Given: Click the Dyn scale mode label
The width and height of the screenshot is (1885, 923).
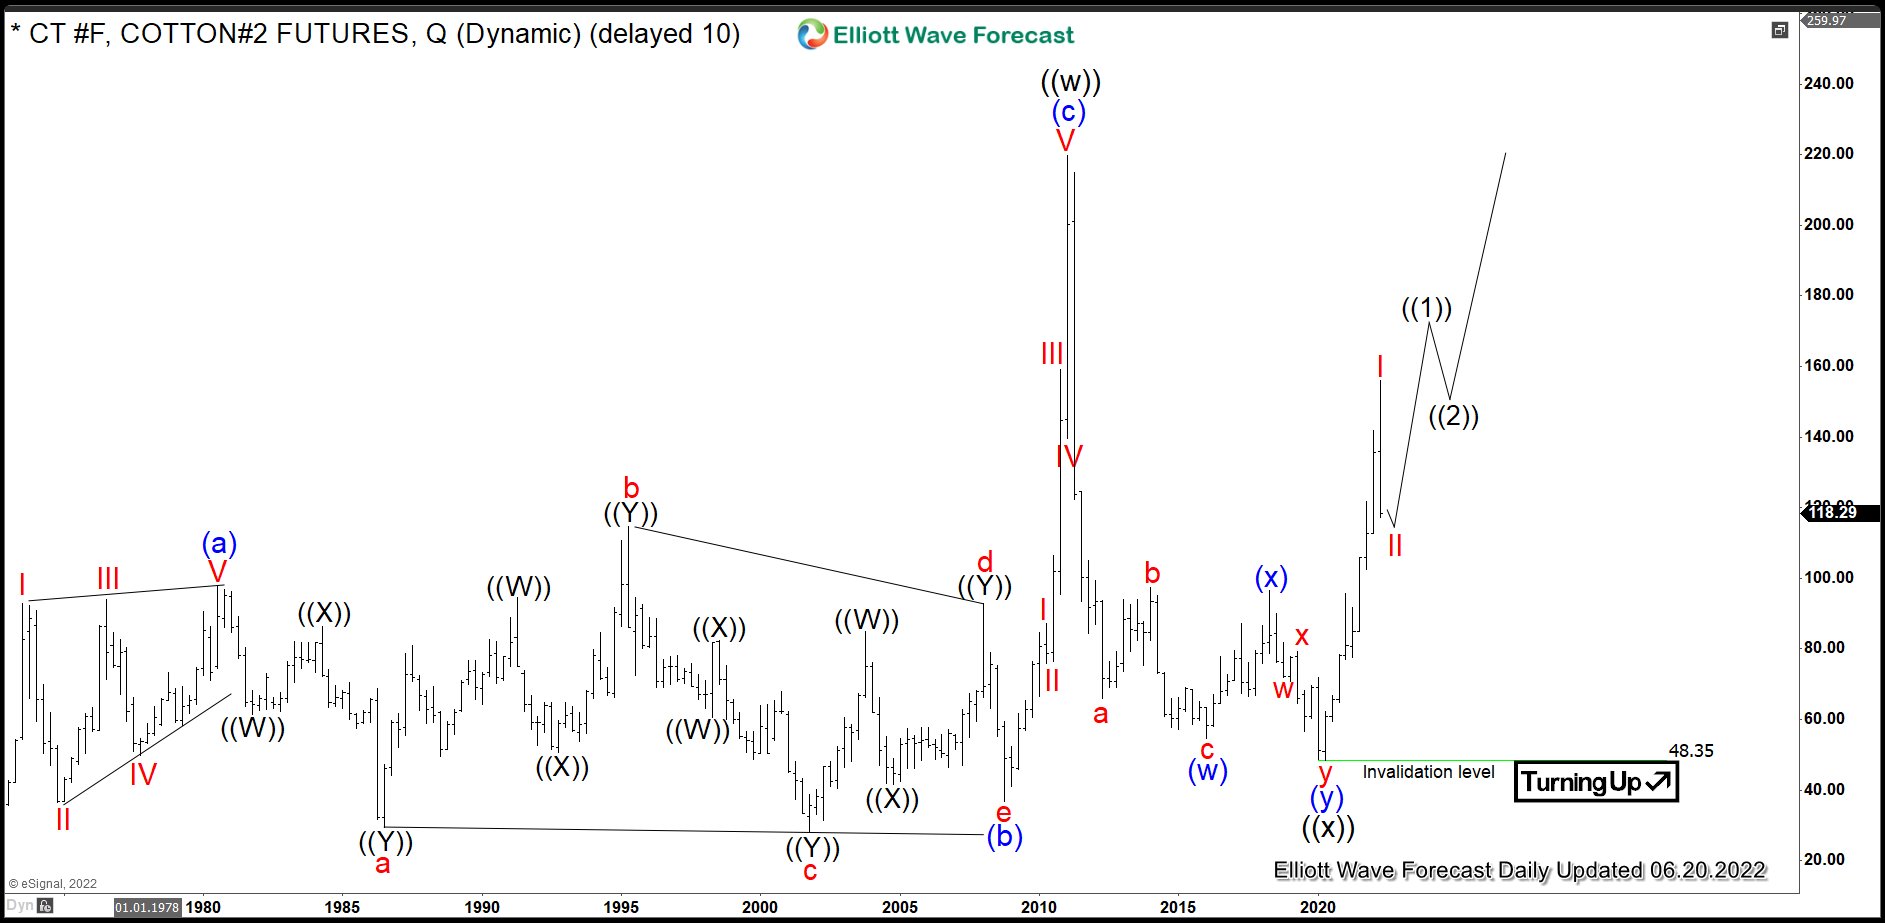Looking at the screenshot, I should pos(19,906).
